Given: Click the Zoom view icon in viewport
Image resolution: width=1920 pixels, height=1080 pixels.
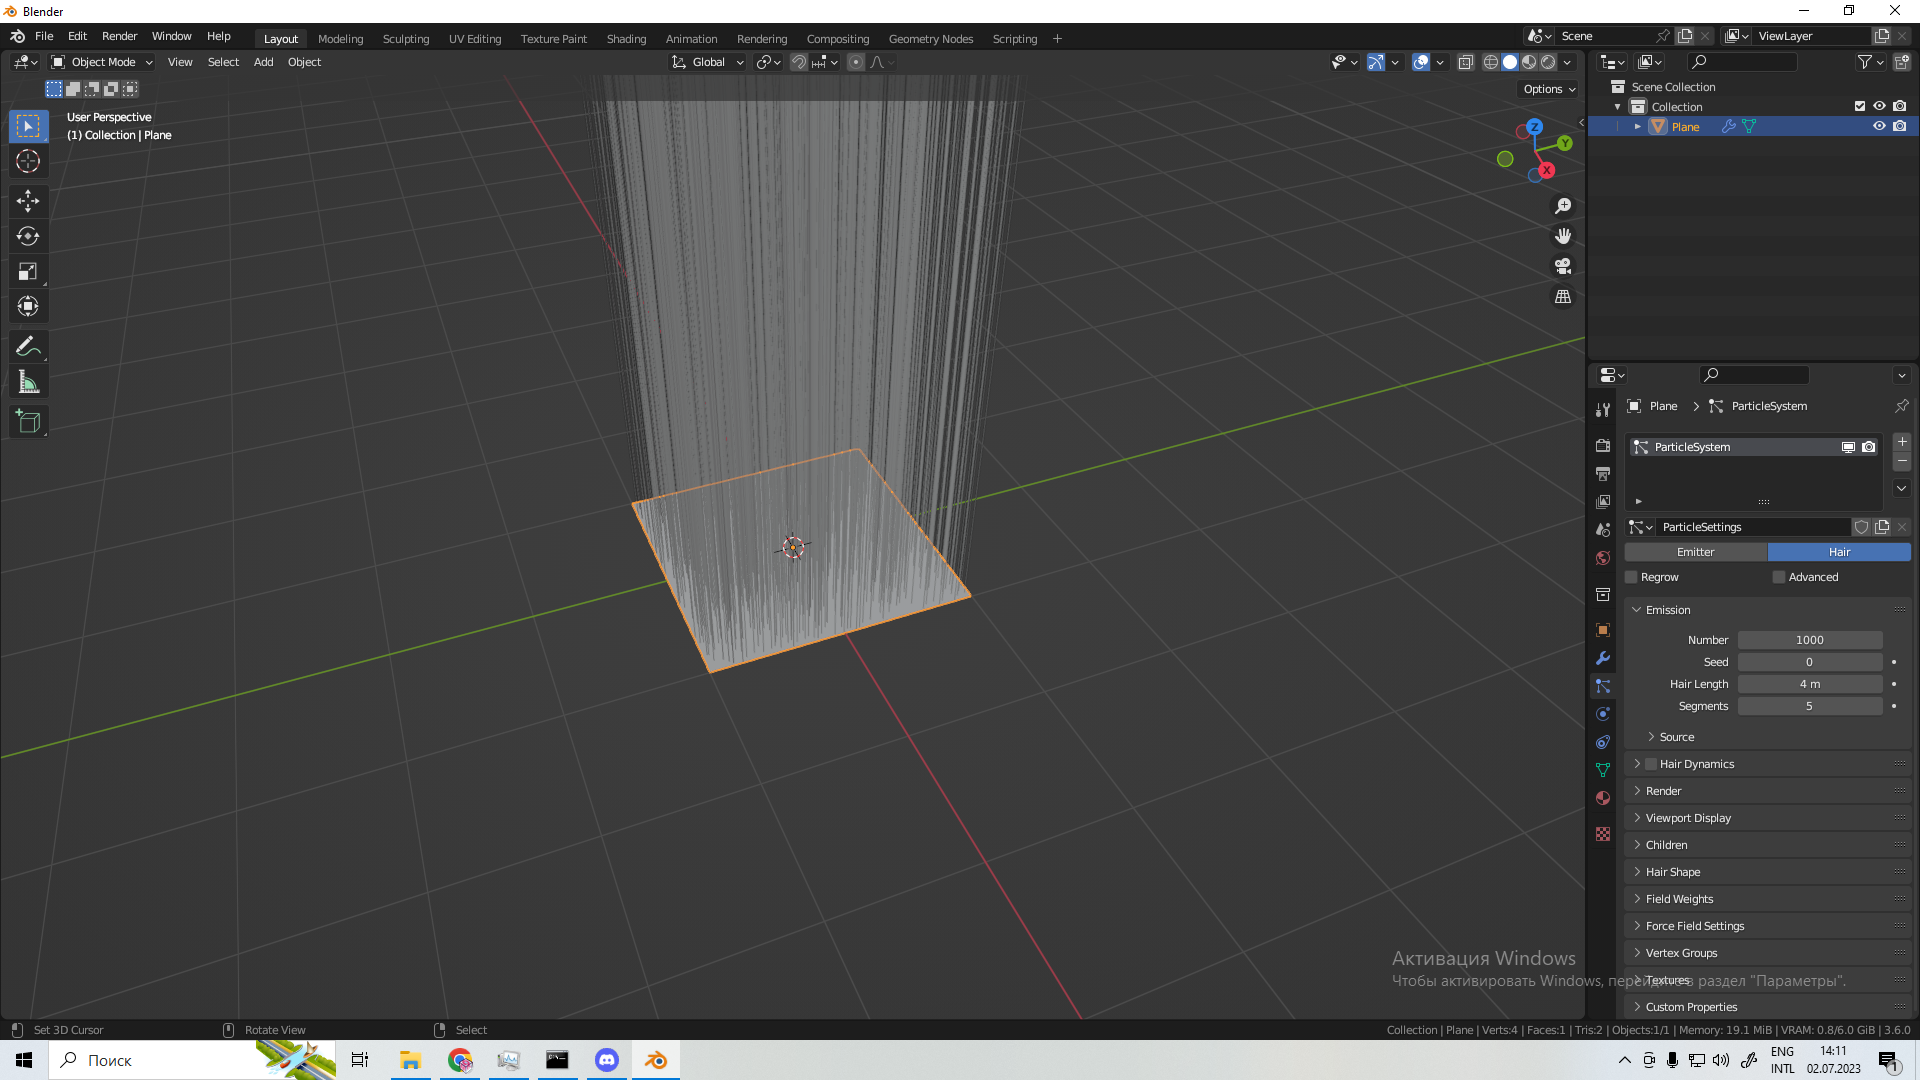Looking at the screenshot, I should 1562,206.
